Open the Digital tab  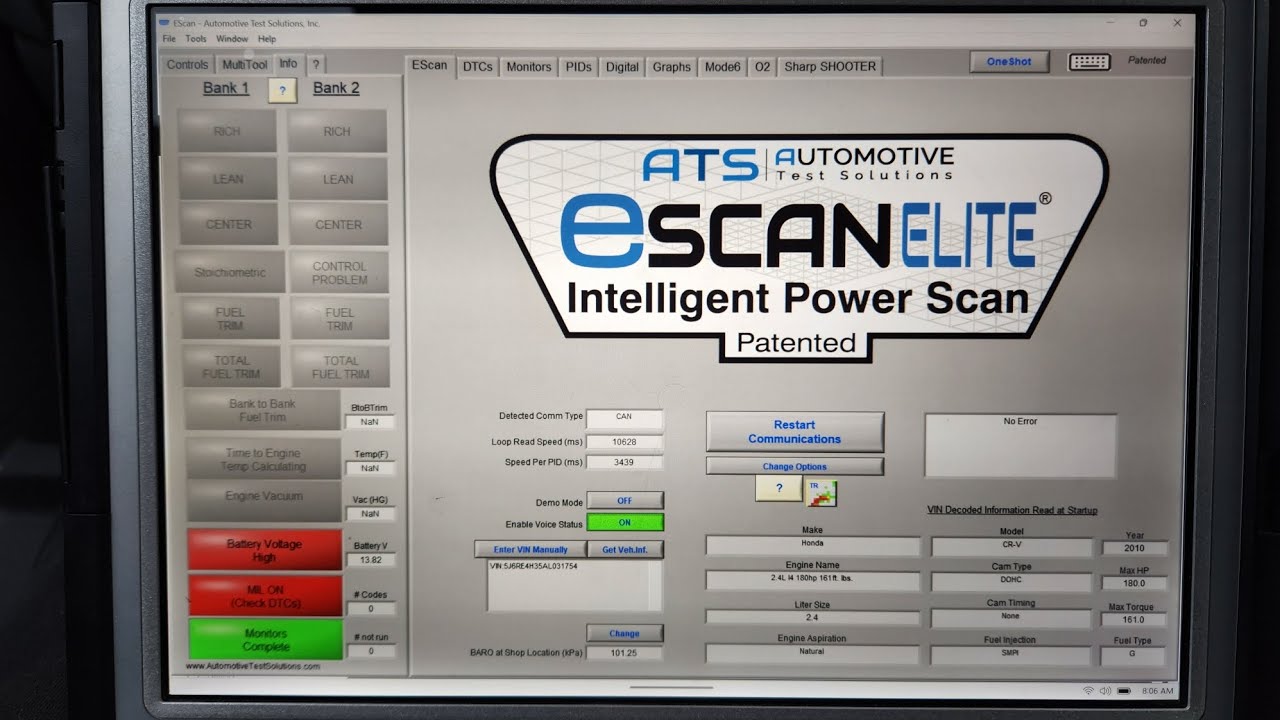point(622,67)
